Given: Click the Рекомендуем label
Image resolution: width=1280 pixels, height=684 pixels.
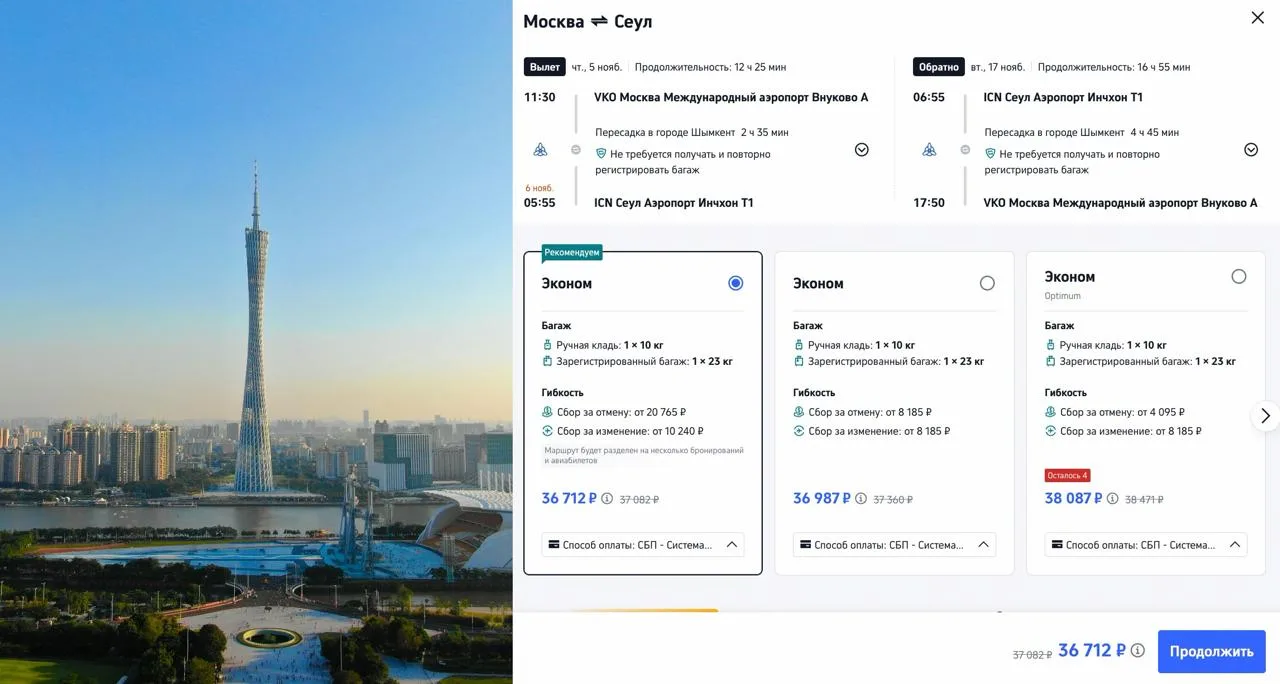Looking at the screenshot, I should [x=572, y=252].
